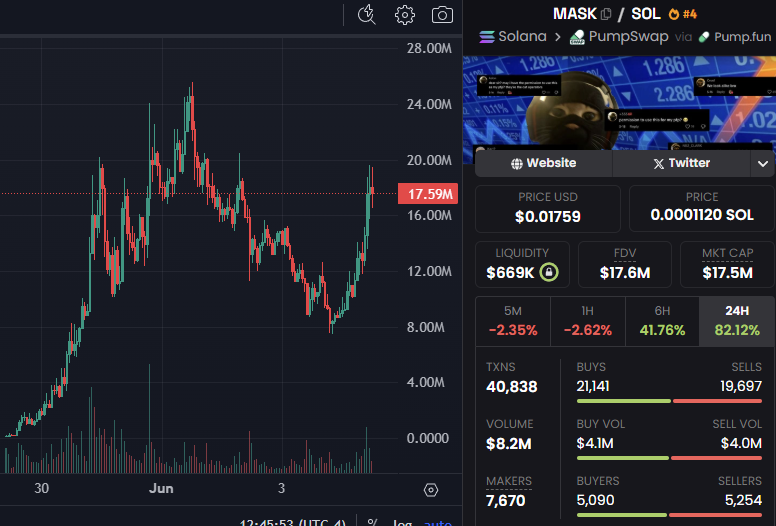Viewport: 776px width, 526px height.
Task: Open chart time zone settings icon
Action: 431,490
